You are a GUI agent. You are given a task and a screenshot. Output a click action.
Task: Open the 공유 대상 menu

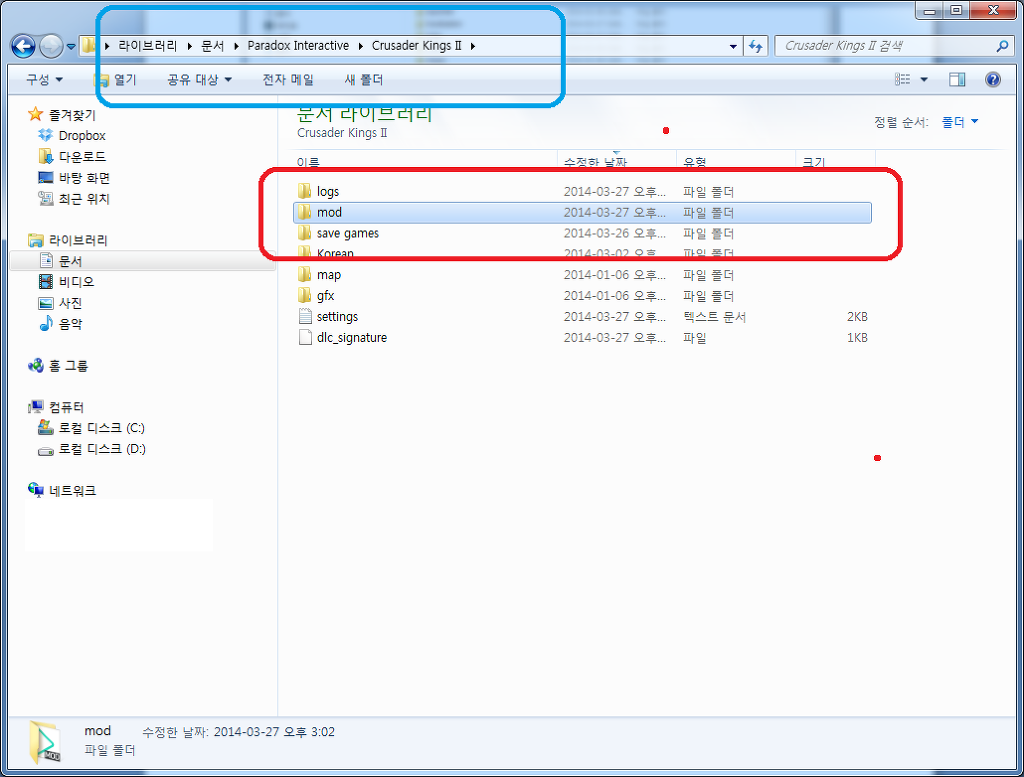[199, 80]
